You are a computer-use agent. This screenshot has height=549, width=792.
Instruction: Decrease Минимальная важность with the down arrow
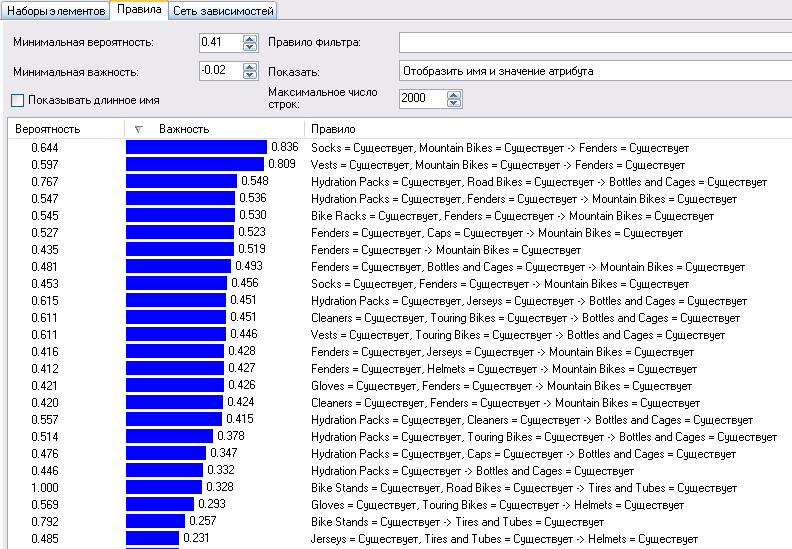click(x=250, y=75)
